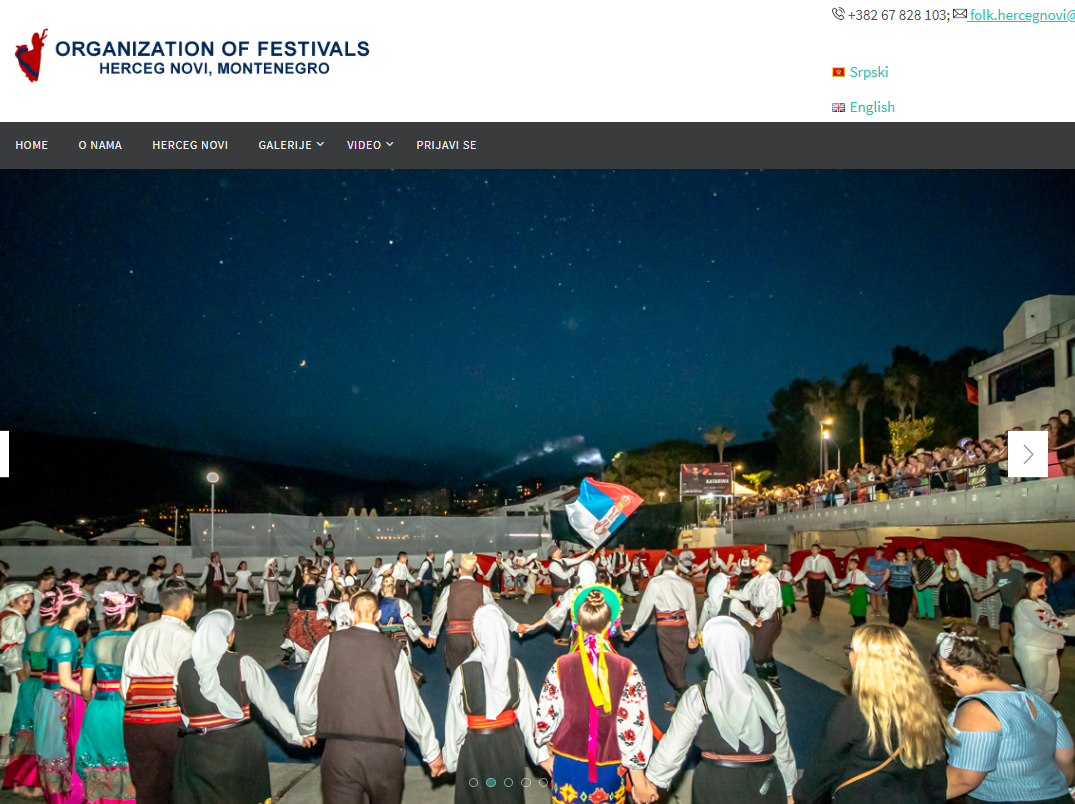The width and height of the screenshot is (1075, 804).
Task: Expand the VIDEO dropdown menu
Action: [370, 145]
